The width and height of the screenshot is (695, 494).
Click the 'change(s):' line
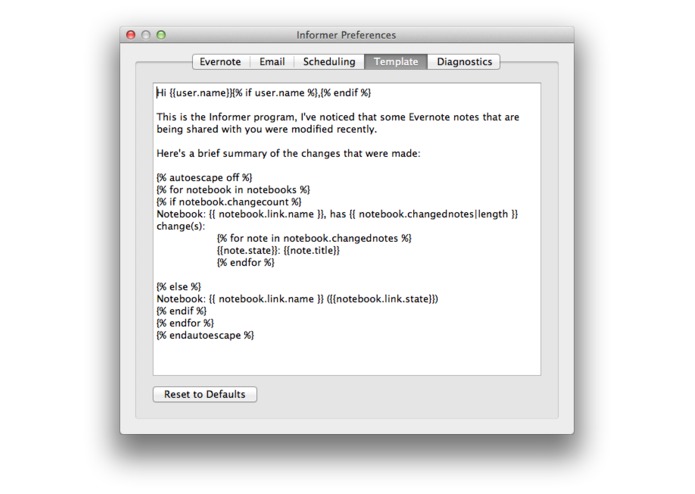click(x=181, y=226)
